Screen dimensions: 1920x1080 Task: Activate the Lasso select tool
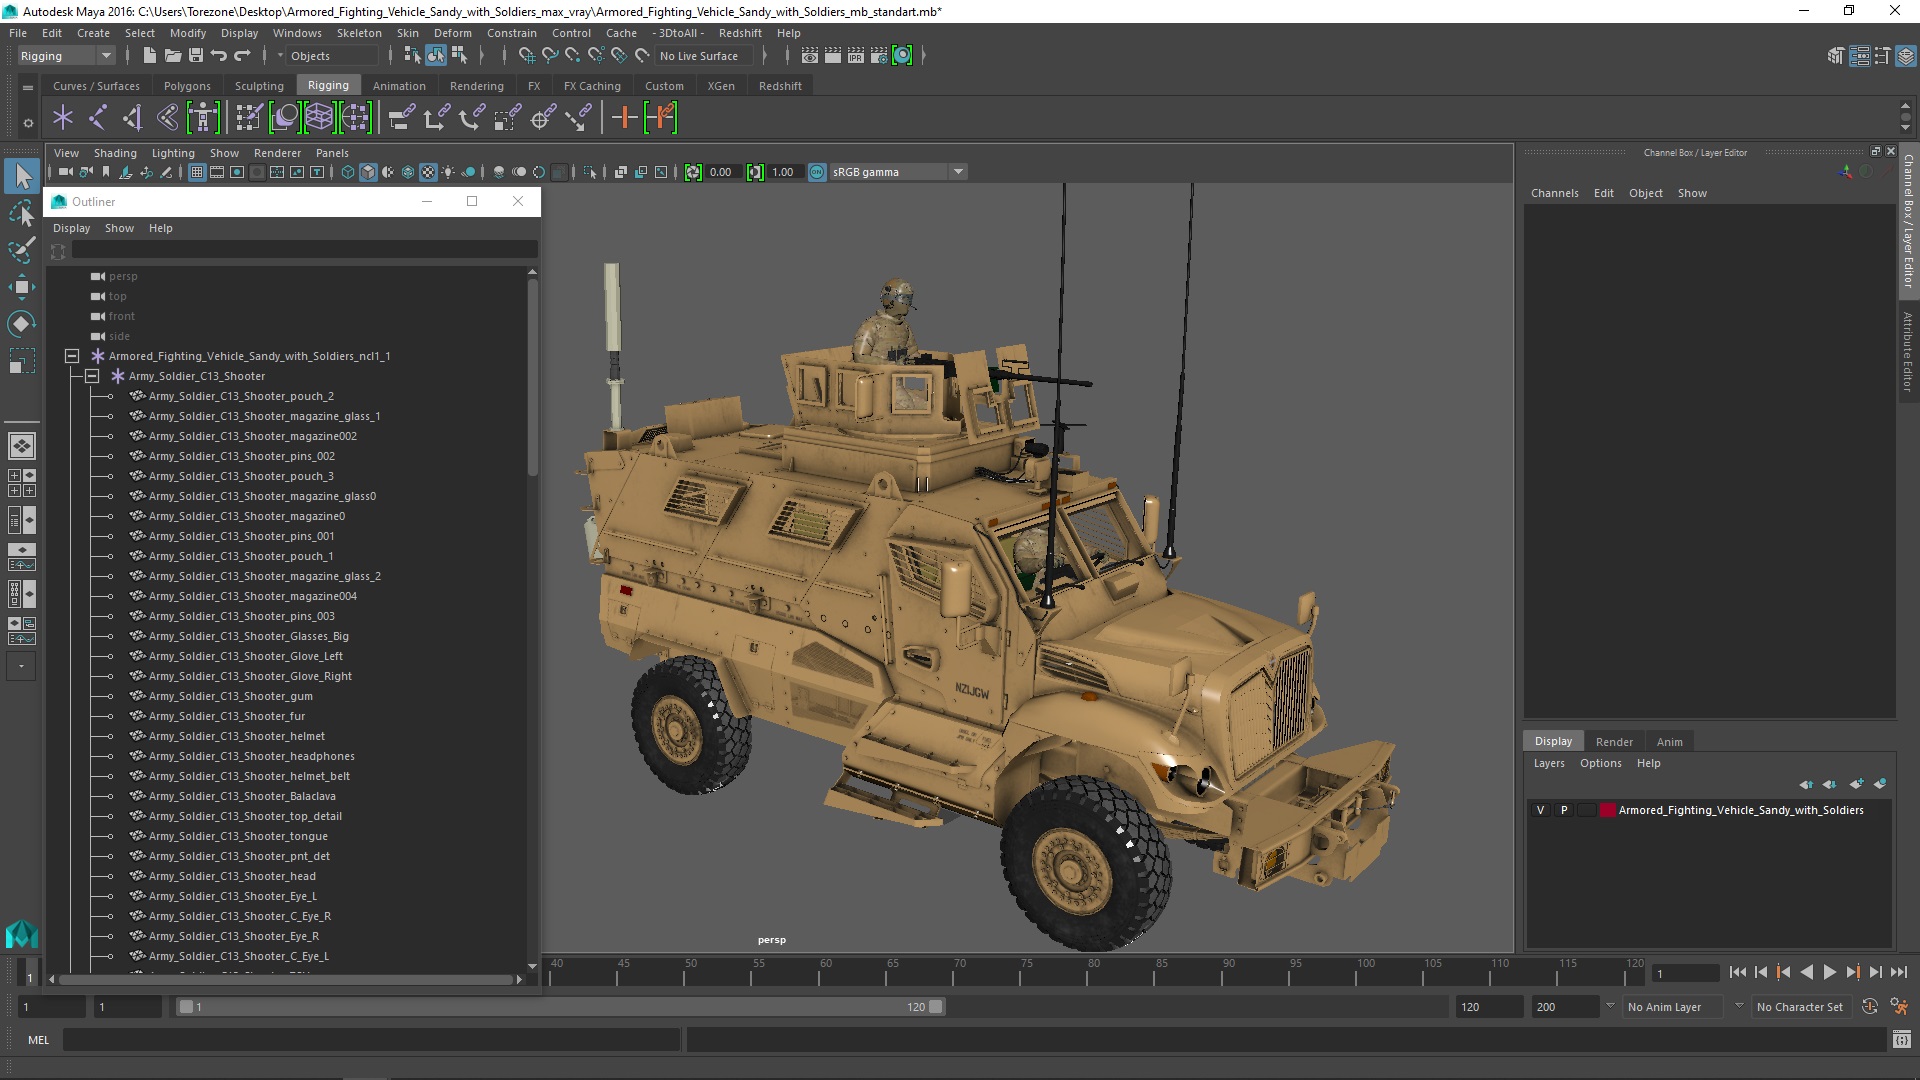(x=21, y=213)
